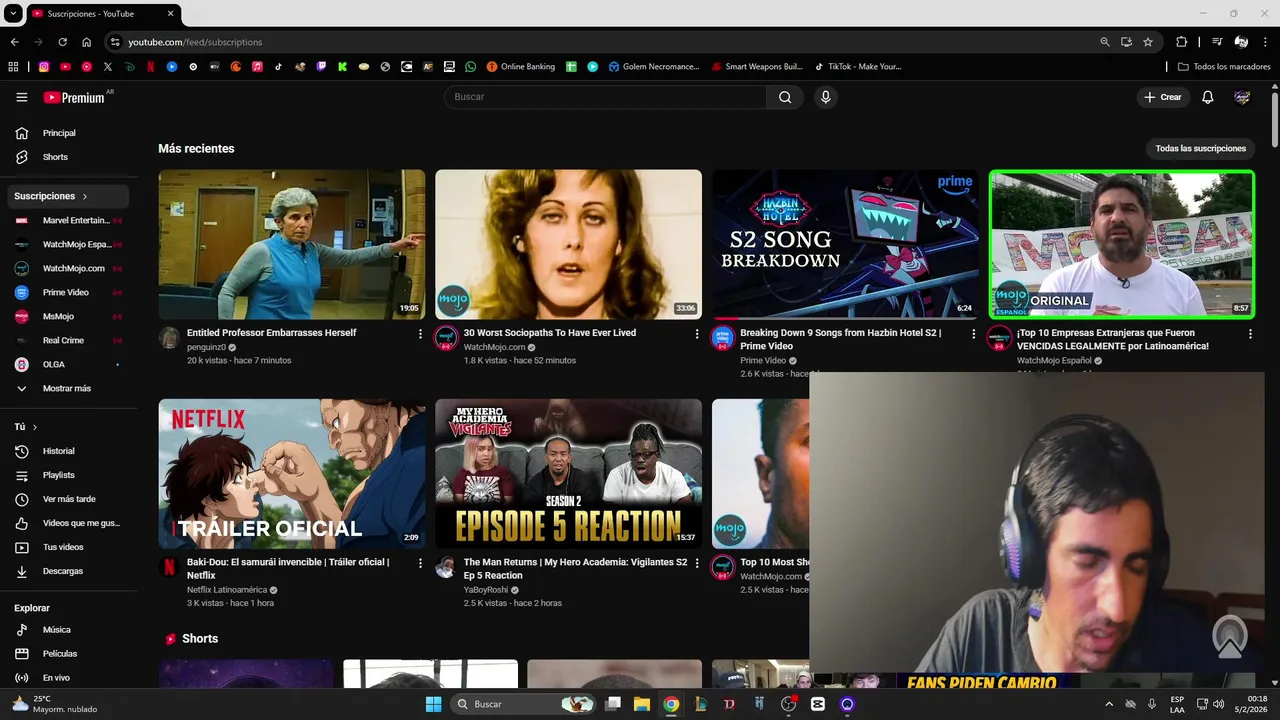Open the YouTube account avatar menu
Screen dimensions: 1280x720
tap(1242, 97)
